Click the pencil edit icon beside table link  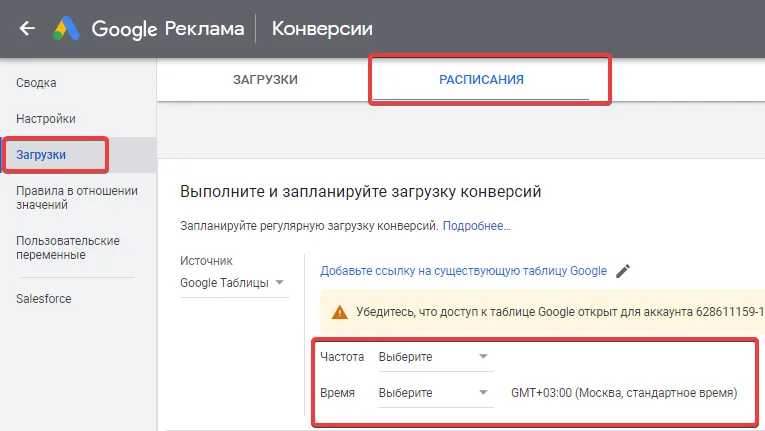pyautogui.click(x=623, y=271)
